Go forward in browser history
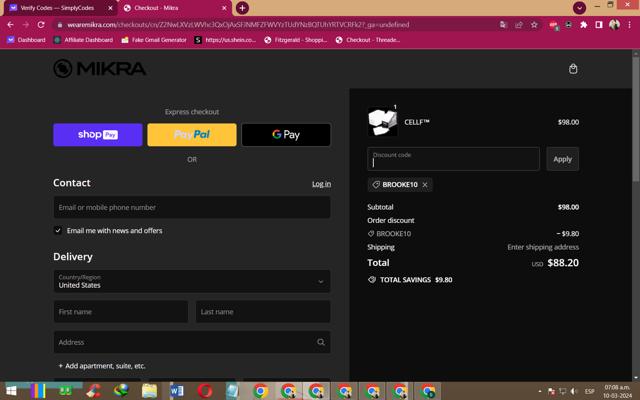Screen dimensions: 640x400 point(25,24)
